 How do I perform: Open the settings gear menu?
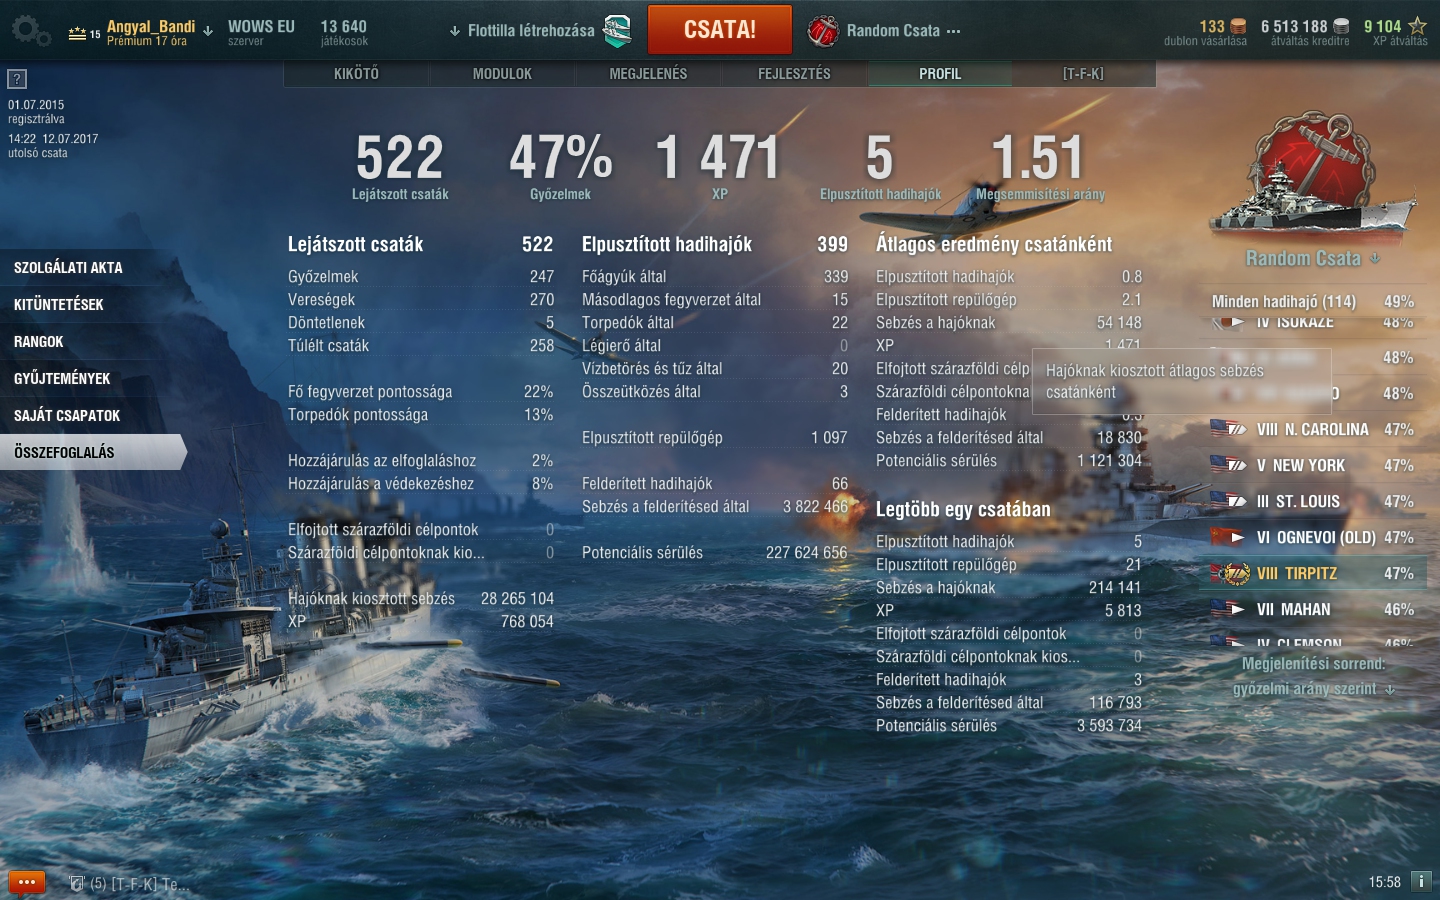pos(30,31)
